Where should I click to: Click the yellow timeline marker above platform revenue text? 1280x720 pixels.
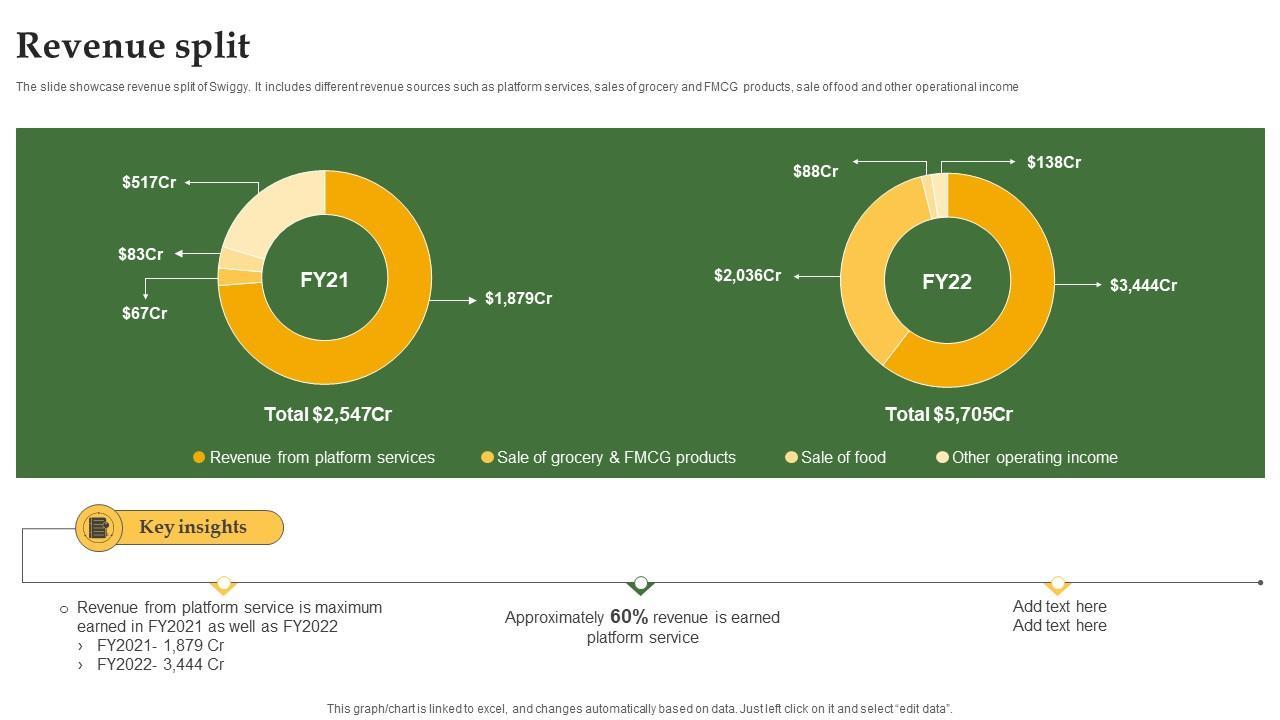coord(224,583)
